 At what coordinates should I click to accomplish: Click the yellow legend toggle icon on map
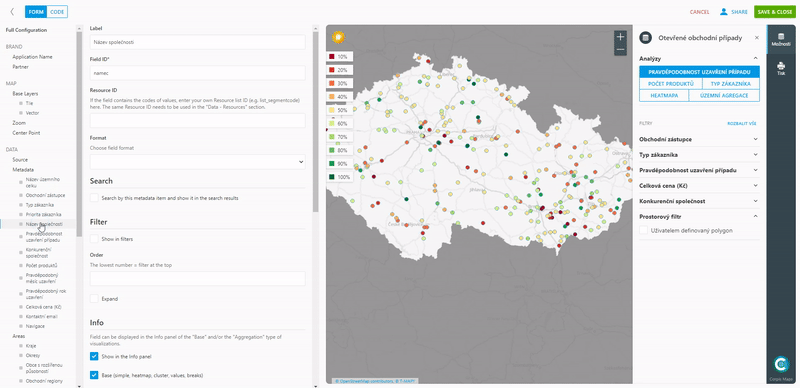(338, 37)
